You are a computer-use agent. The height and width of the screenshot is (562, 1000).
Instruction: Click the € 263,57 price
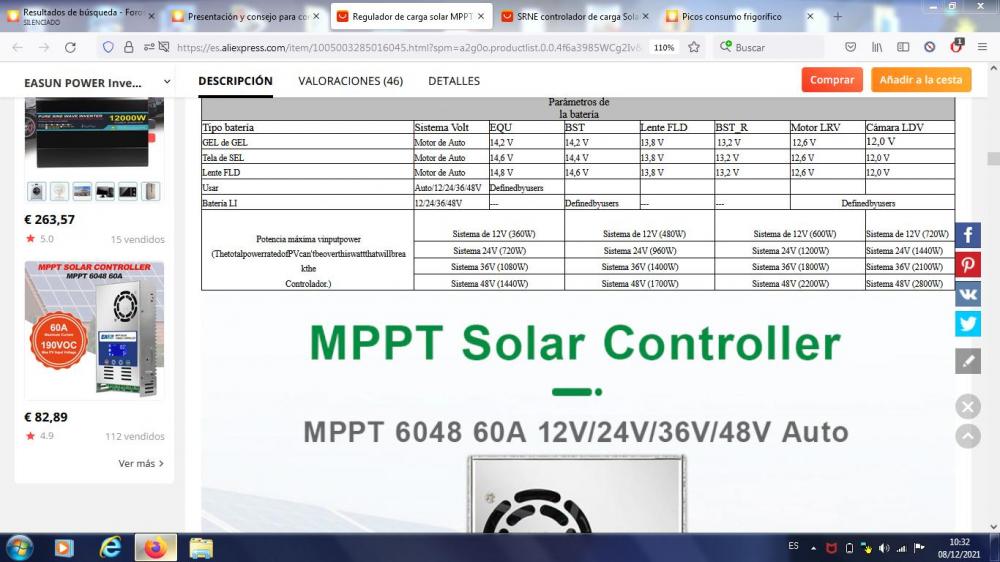[49, 219]
